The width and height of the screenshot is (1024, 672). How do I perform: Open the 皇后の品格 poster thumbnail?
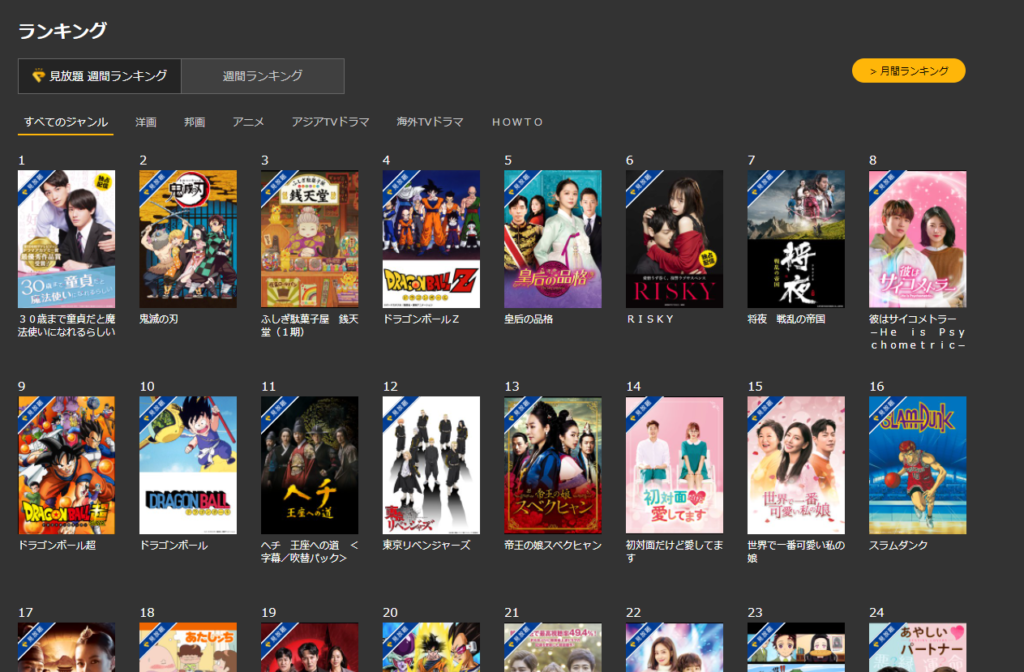(552, 239)
